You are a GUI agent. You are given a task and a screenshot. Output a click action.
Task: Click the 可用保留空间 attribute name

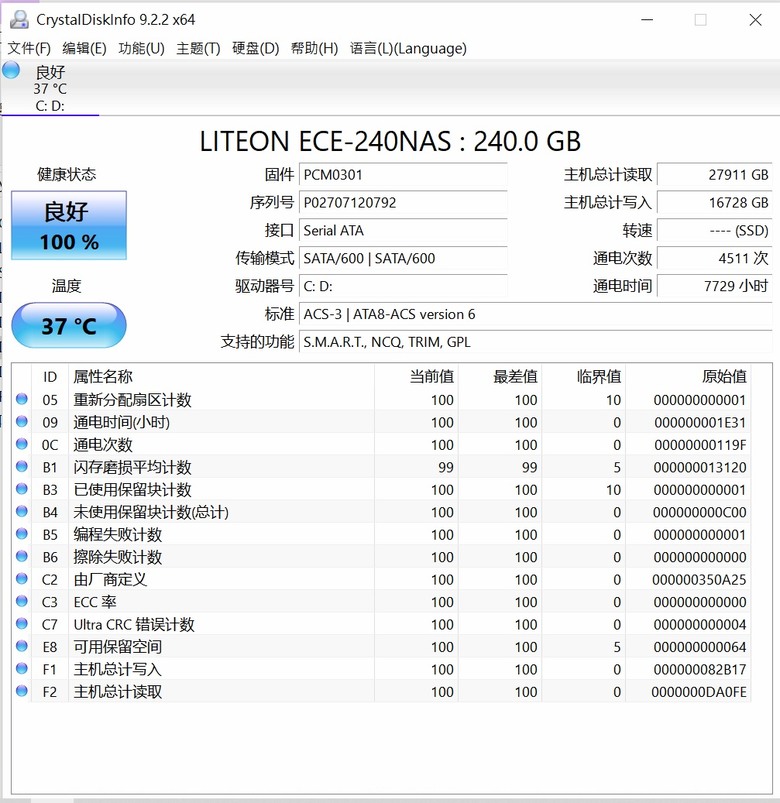tap(117, 647)
